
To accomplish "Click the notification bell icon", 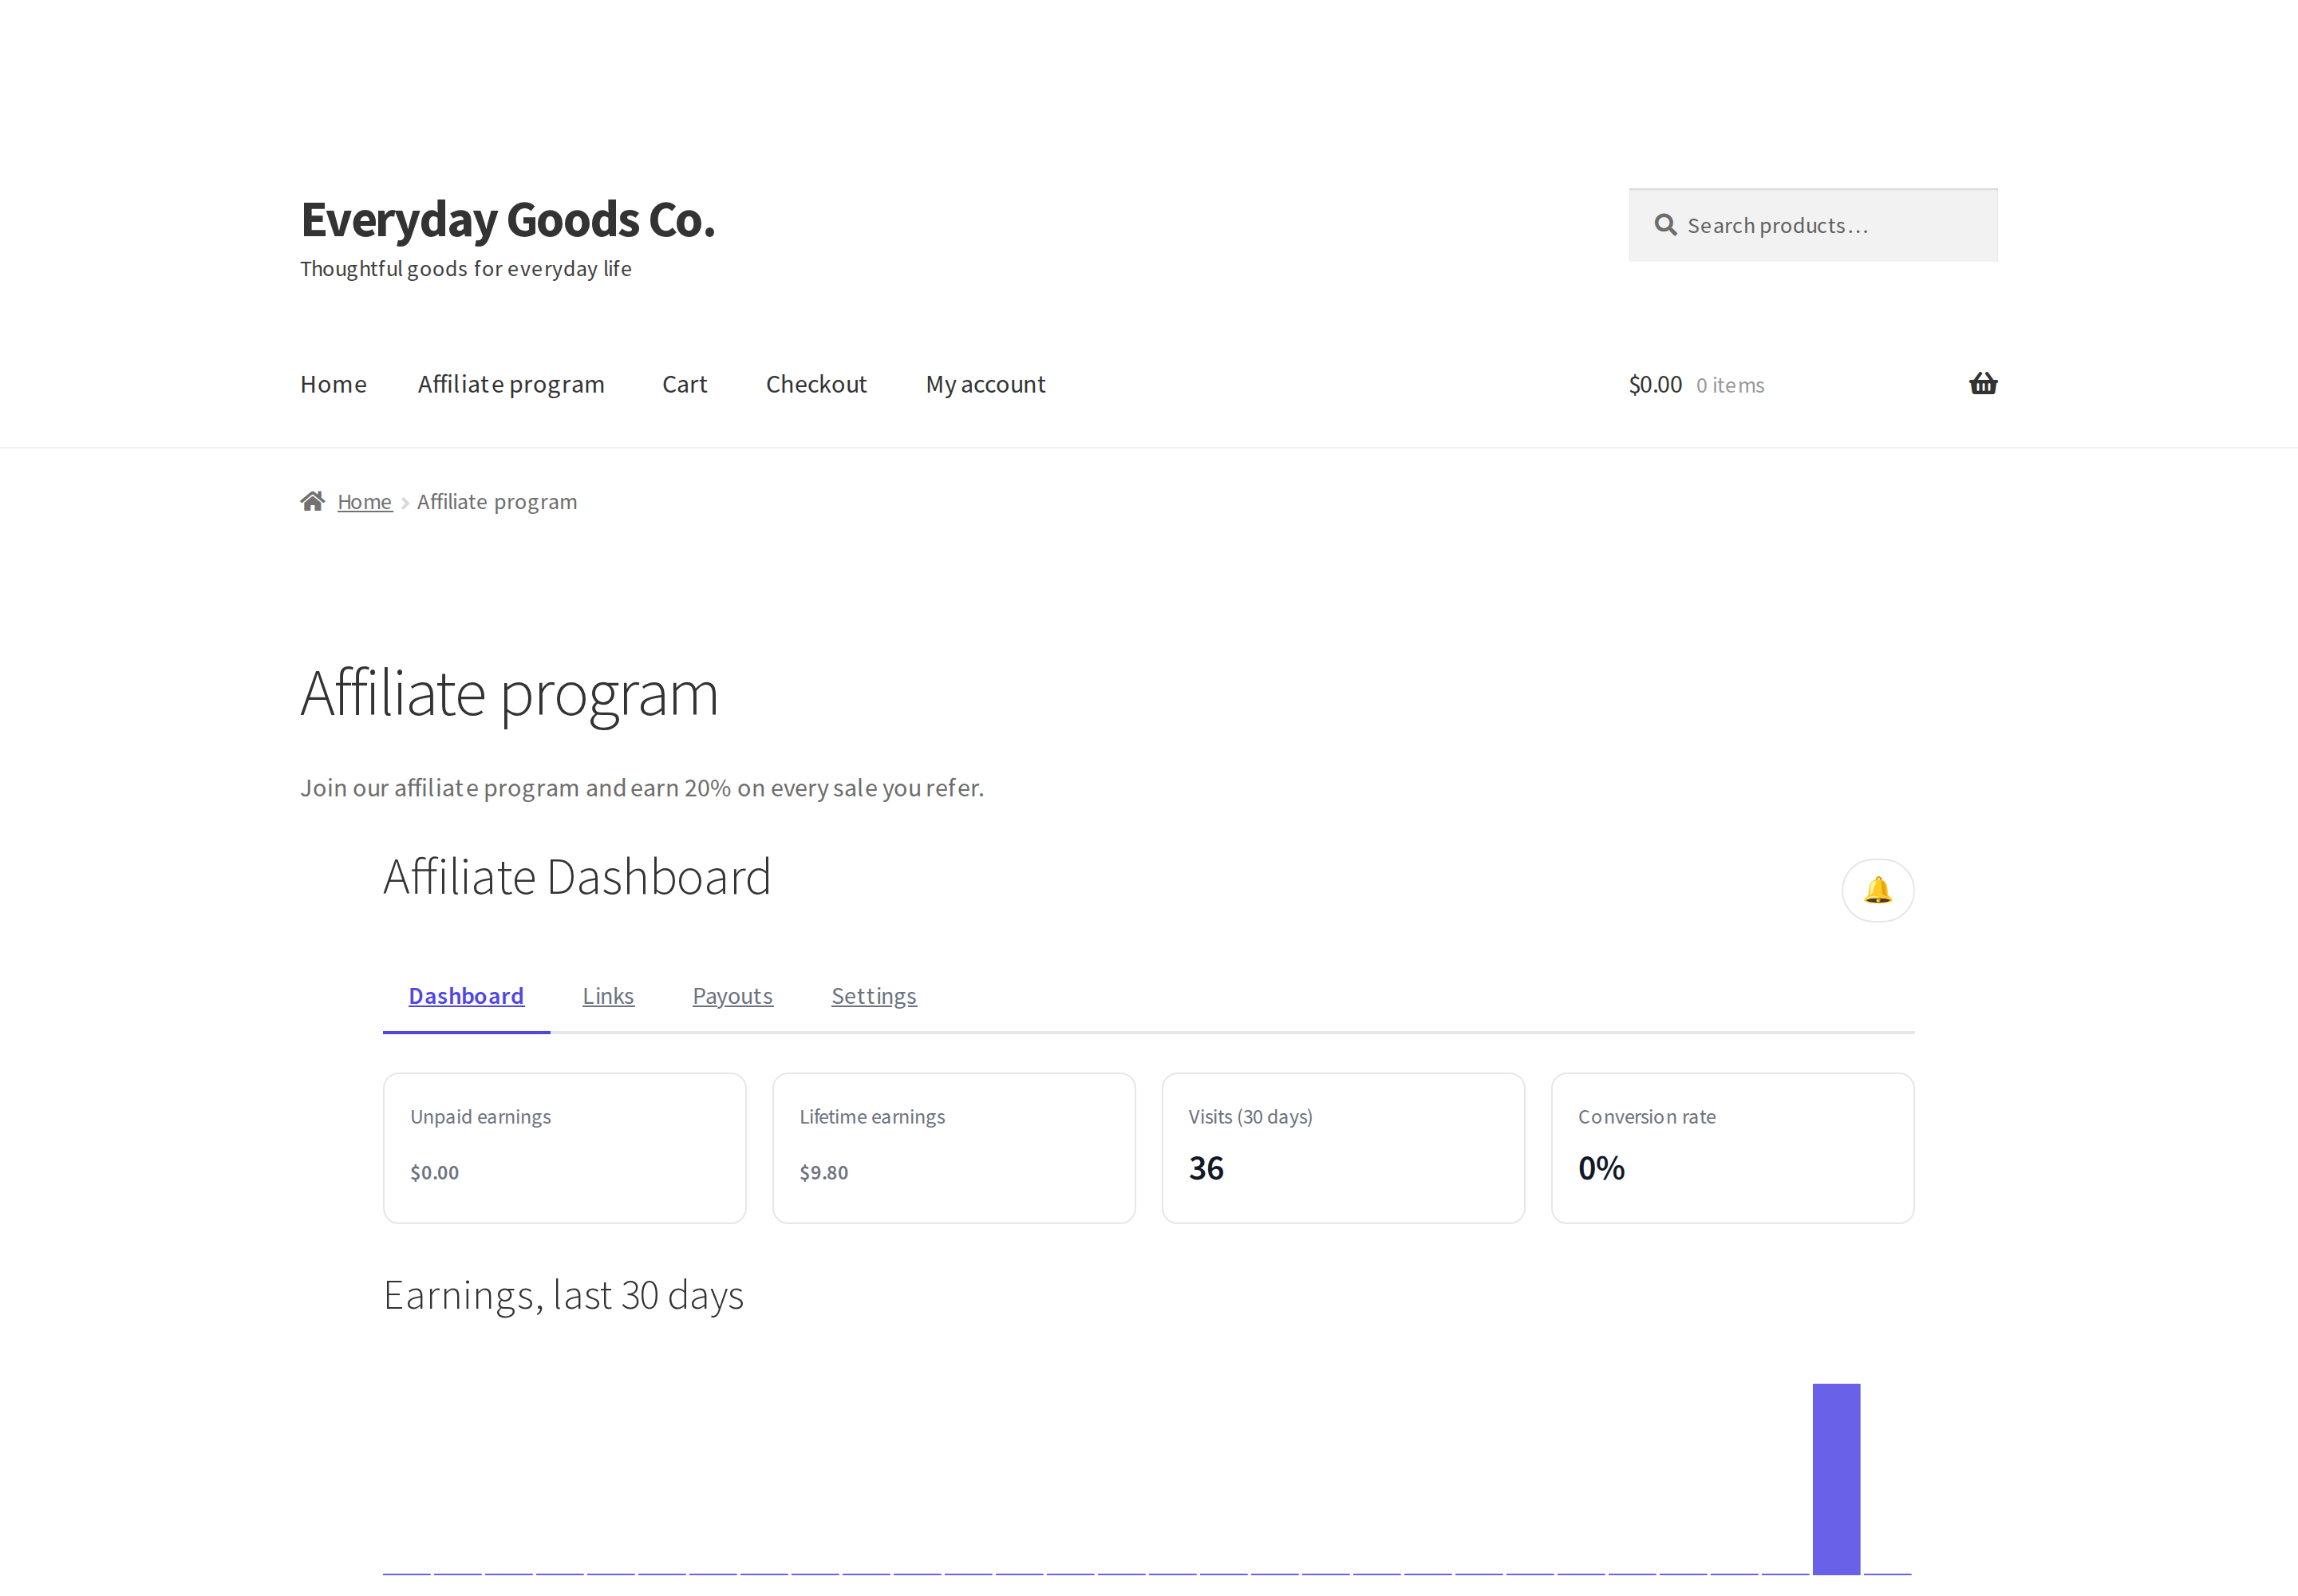I will (x=1877, y=890).
